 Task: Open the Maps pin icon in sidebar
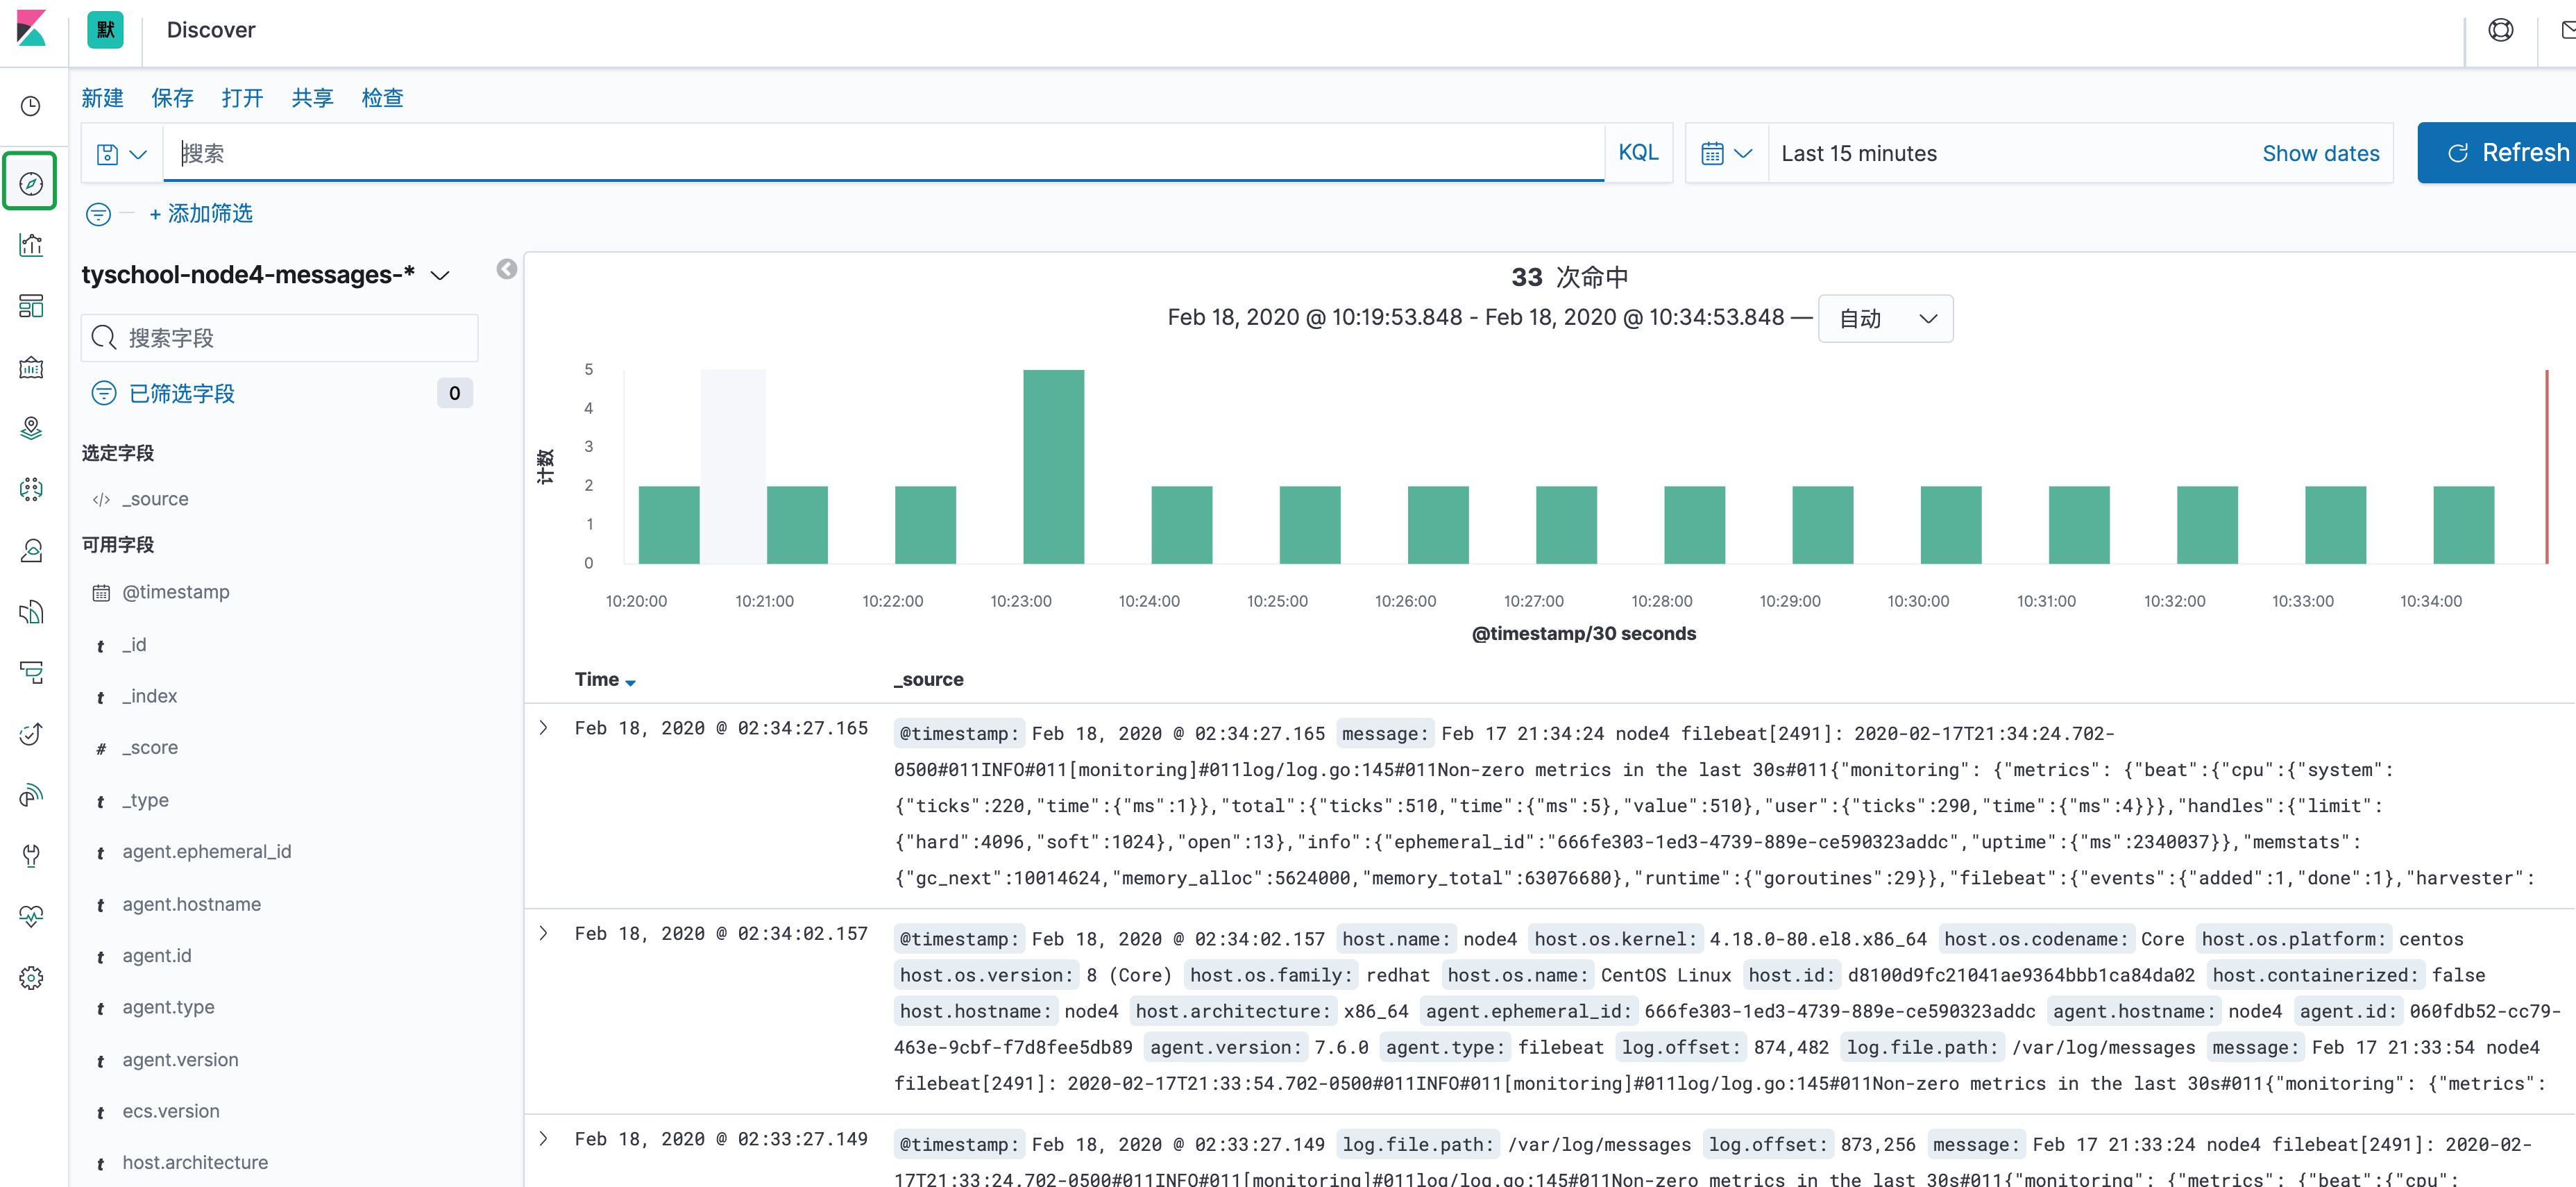click(31, 428)
